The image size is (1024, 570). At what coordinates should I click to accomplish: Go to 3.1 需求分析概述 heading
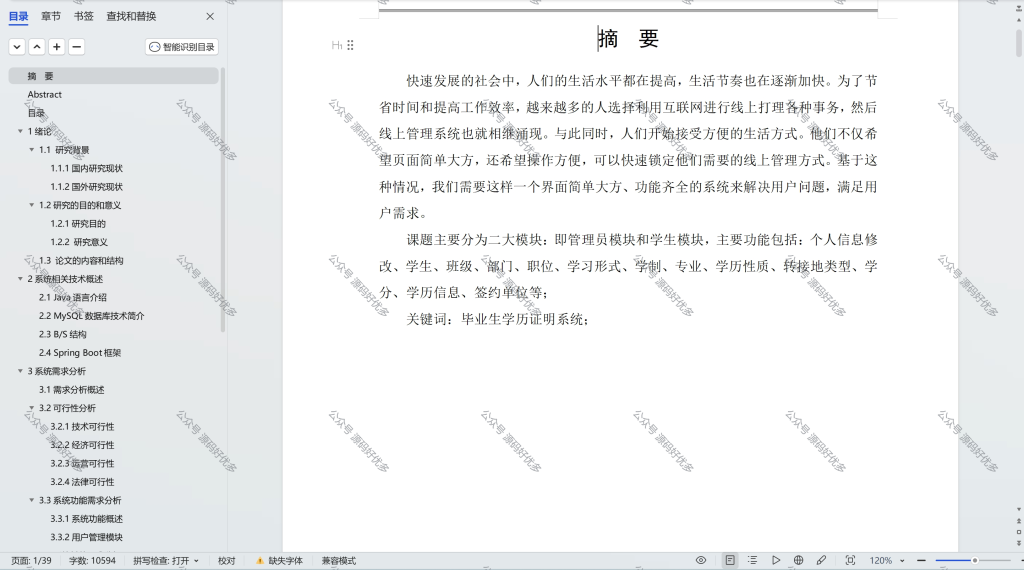tap(71, 390)
